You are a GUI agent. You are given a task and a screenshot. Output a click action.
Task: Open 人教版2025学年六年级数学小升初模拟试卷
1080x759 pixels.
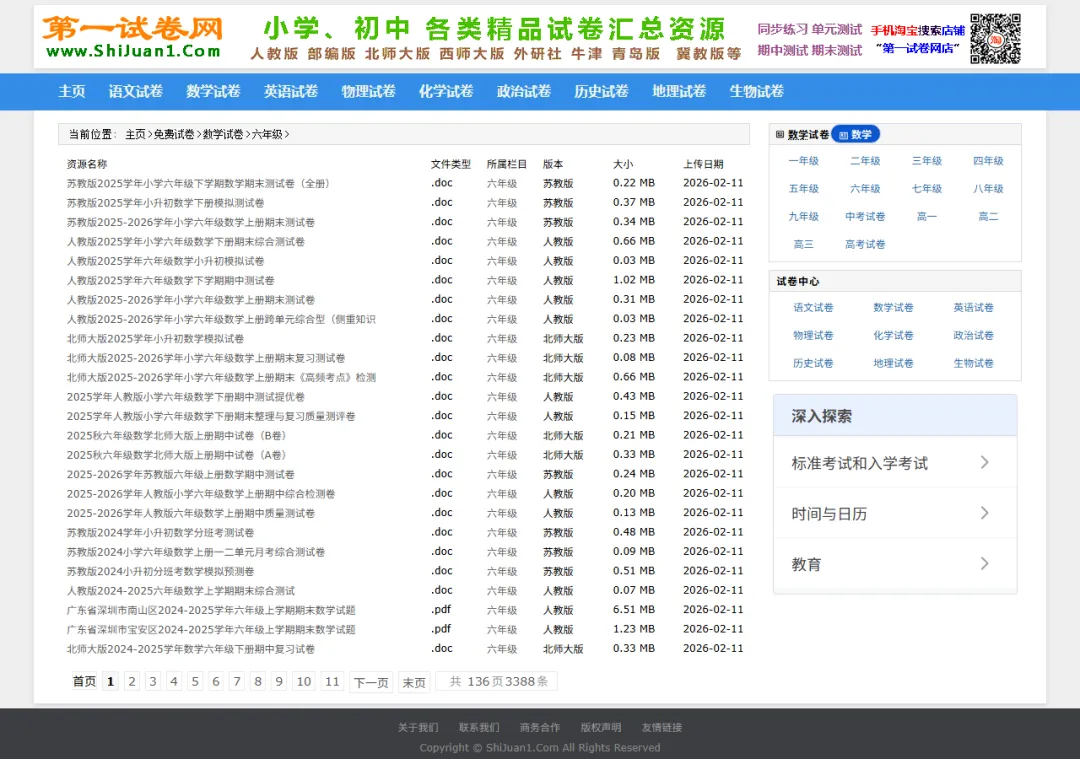(165, 261)
